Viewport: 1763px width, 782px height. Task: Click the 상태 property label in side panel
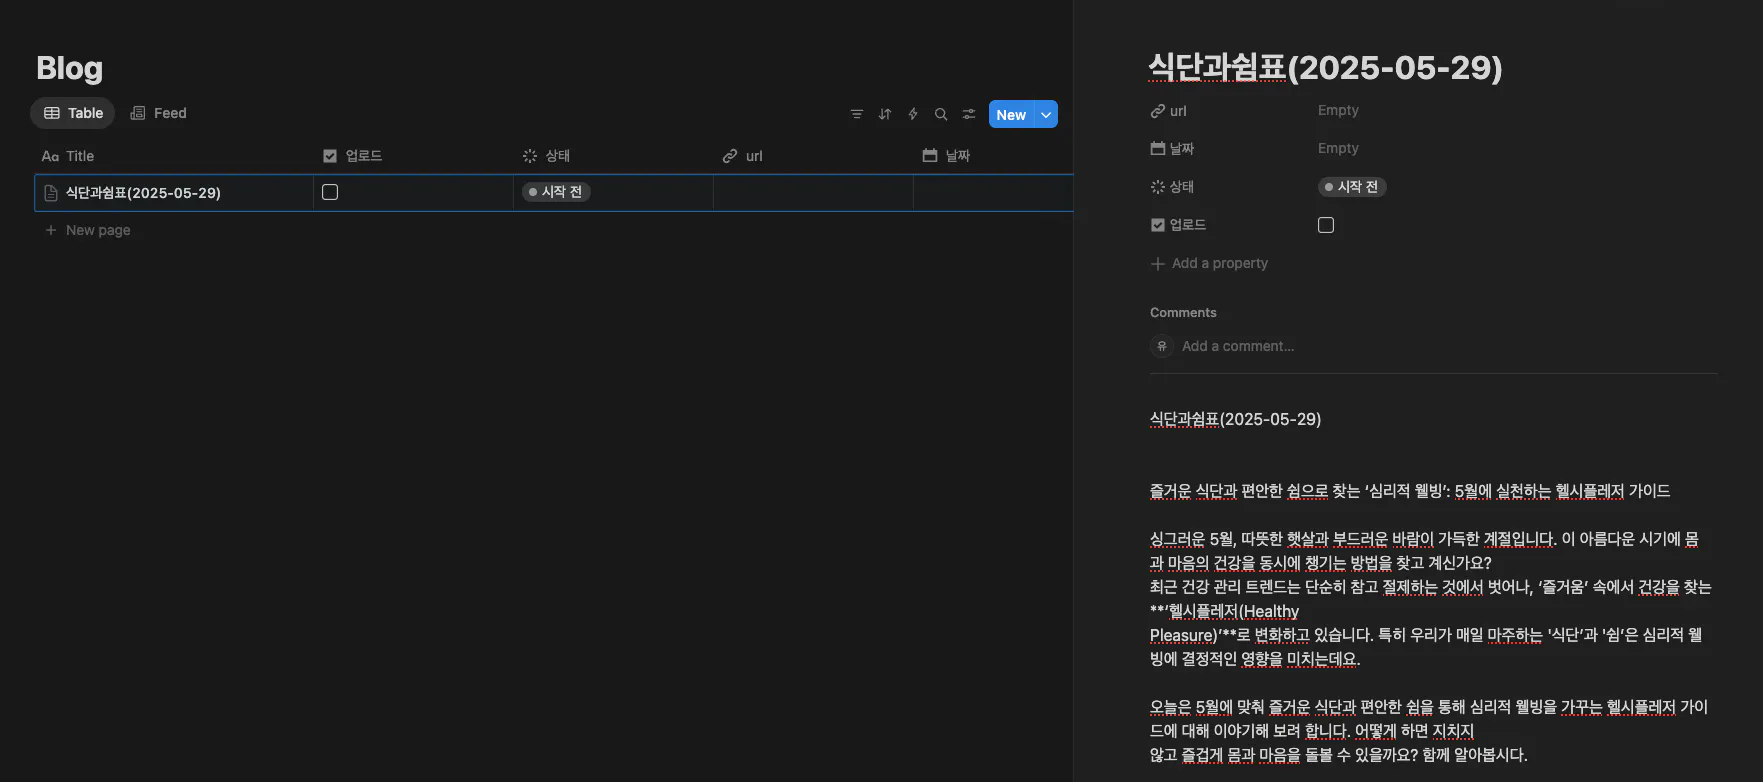tap(1172, 187)
